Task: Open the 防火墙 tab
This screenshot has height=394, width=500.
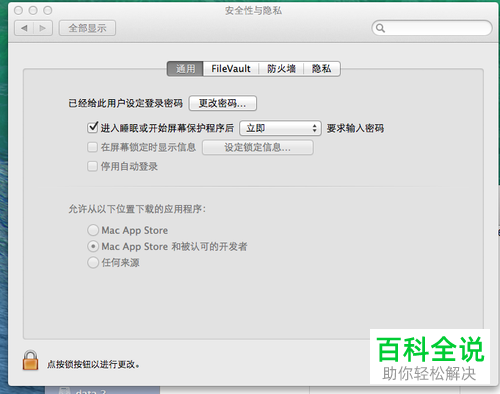Action: click(281, 69)
